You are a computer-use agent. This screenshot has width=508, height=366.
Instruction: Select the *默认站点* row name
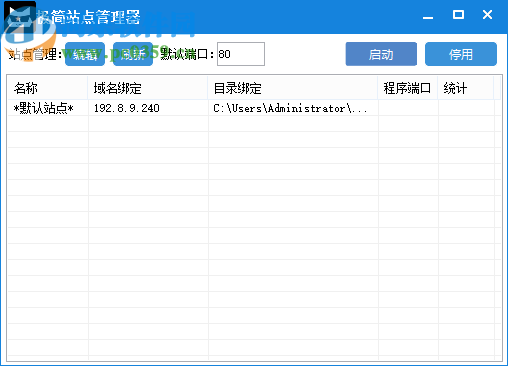[43, 108]
